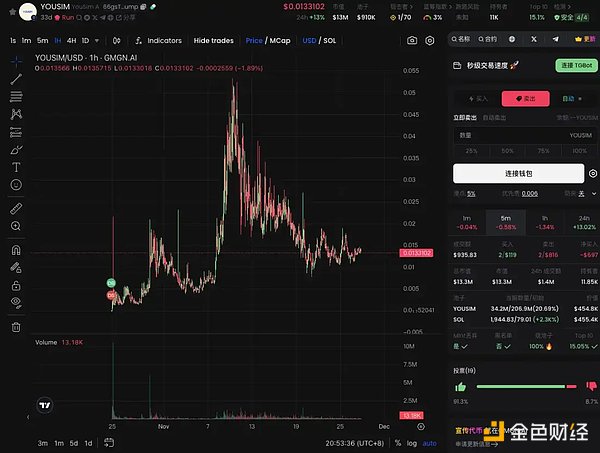Choose 25% sell amount
The height and width of the screenshot is (453, 600).
(471, 151)
